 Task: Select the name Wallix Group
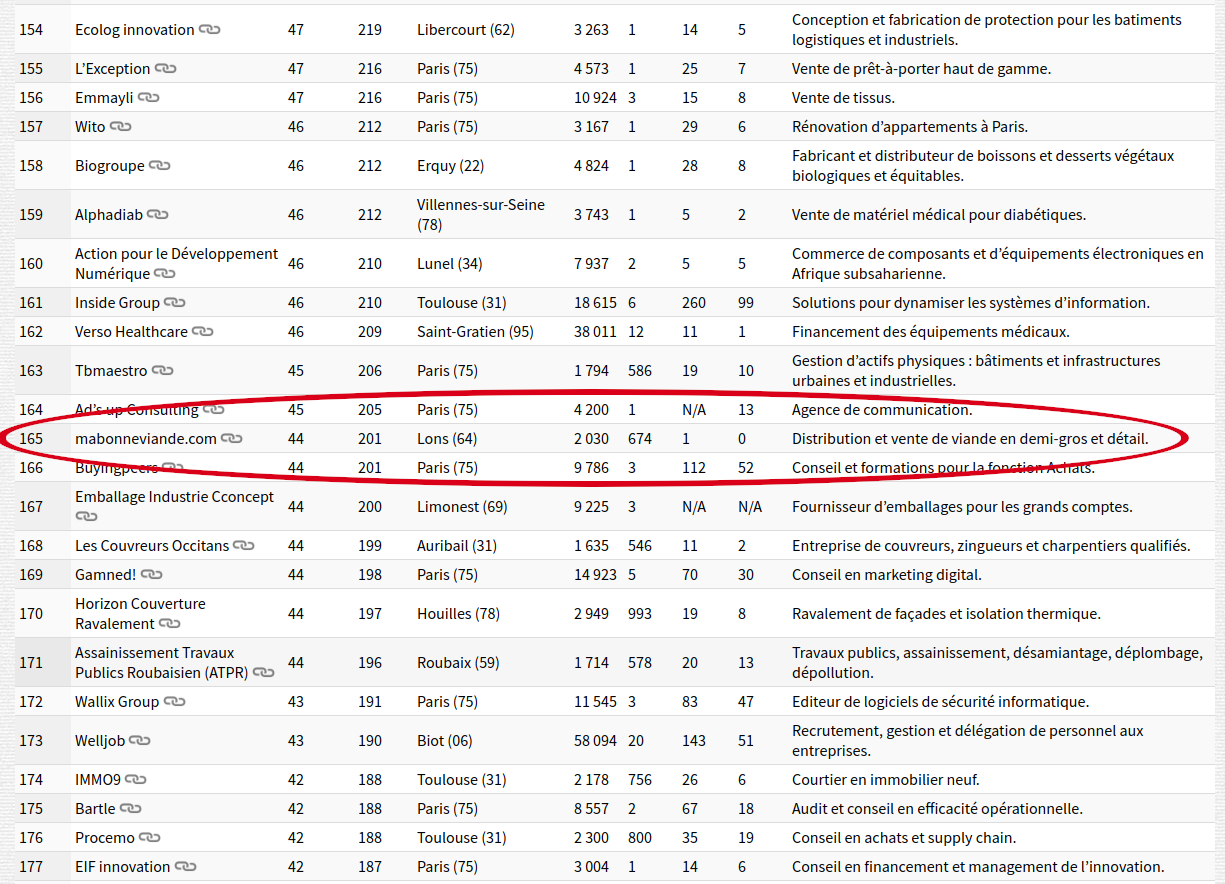click(117, 702)
